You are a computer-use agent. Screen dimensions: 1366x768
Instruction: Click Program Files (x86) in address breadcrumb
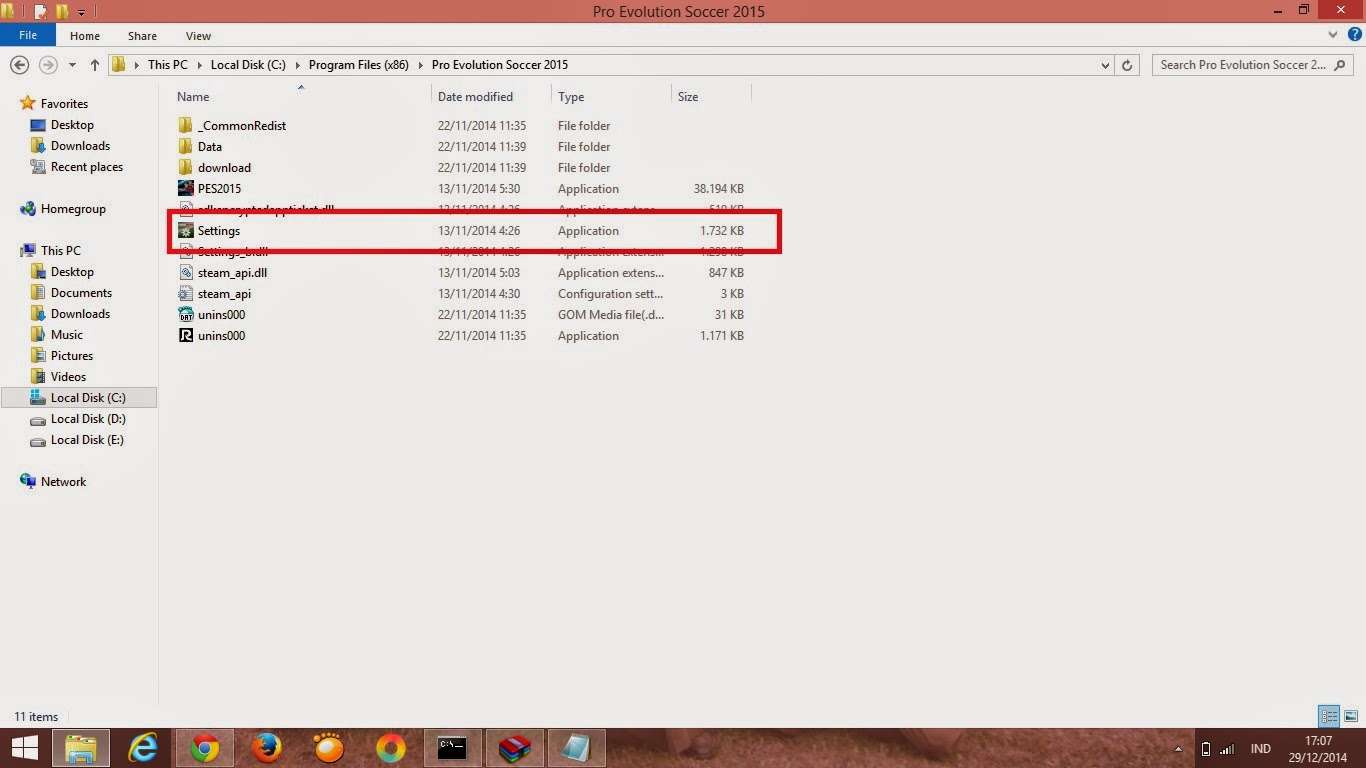pyautogui.click(x=359, y=65)
